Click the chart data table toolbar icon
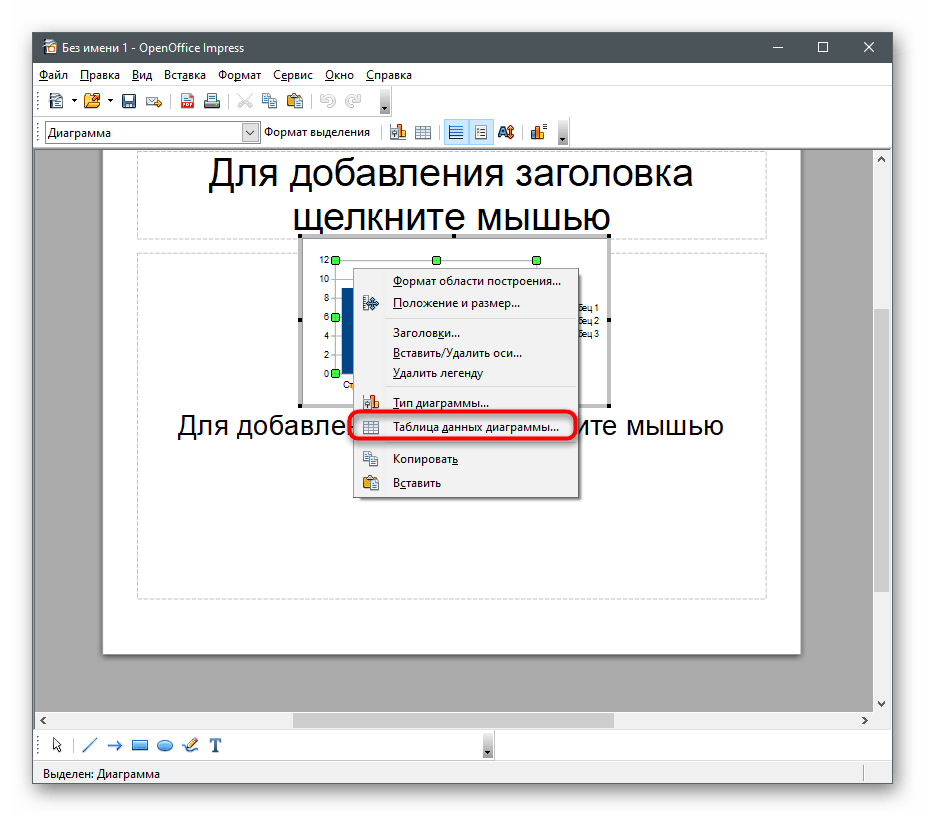The width and height of the screenshot is (925, 816). (x=423, y=132)
